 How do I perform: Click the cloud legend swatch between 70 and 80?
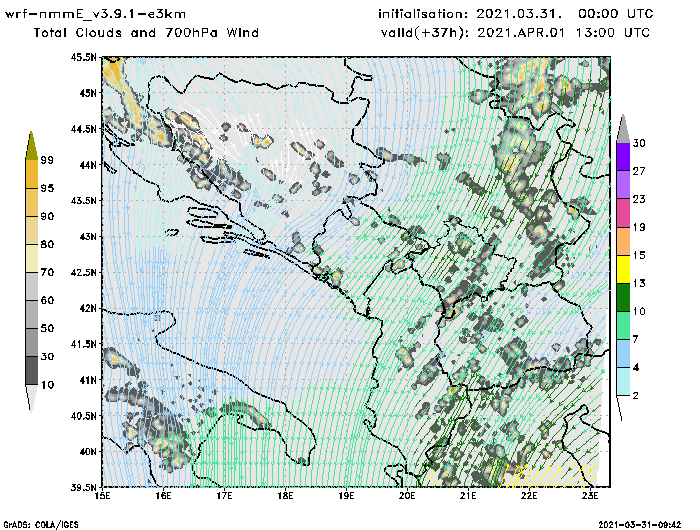32,258
